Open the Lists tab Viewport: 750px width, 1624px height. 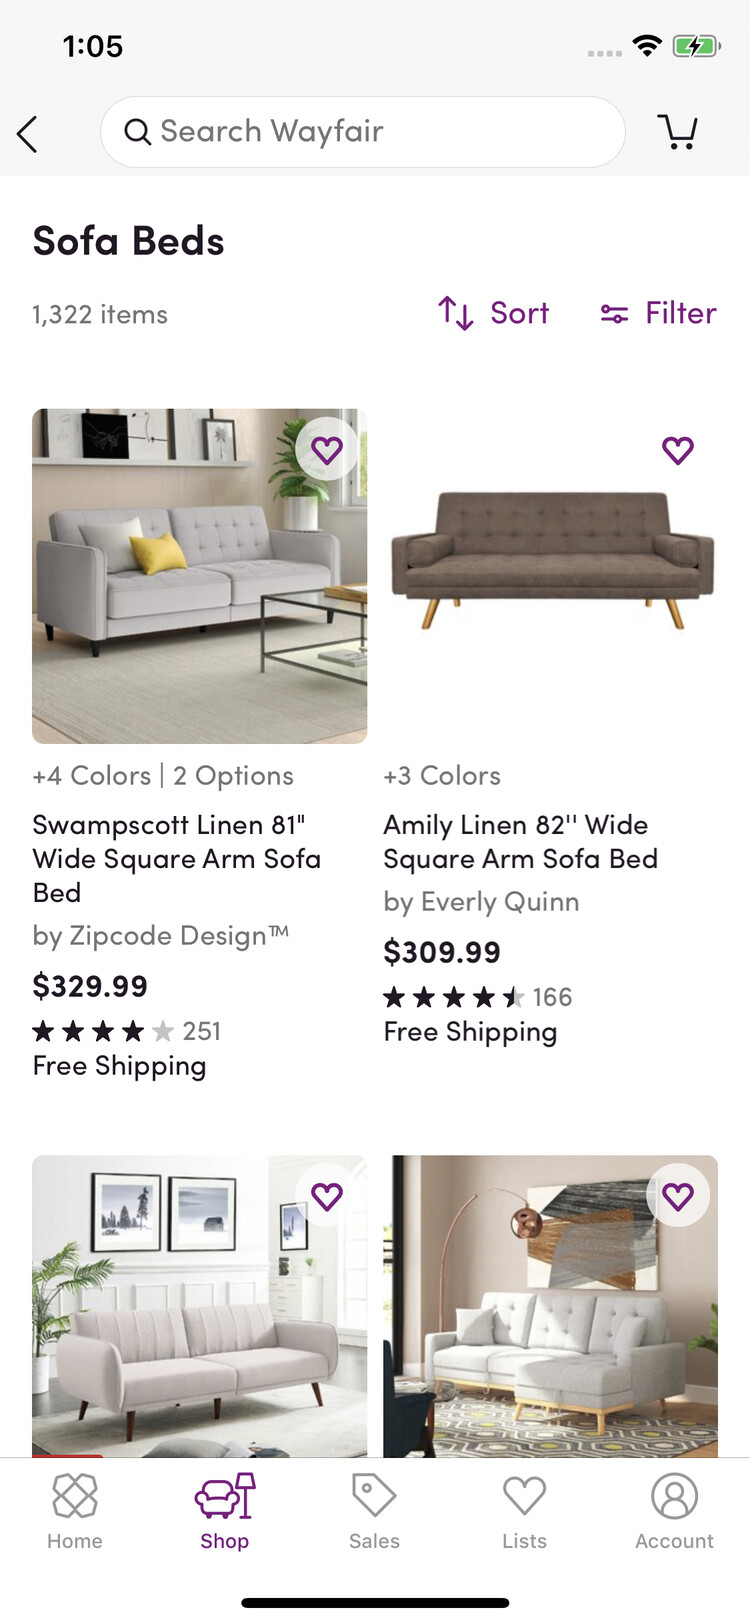(x=524, y=1511)
